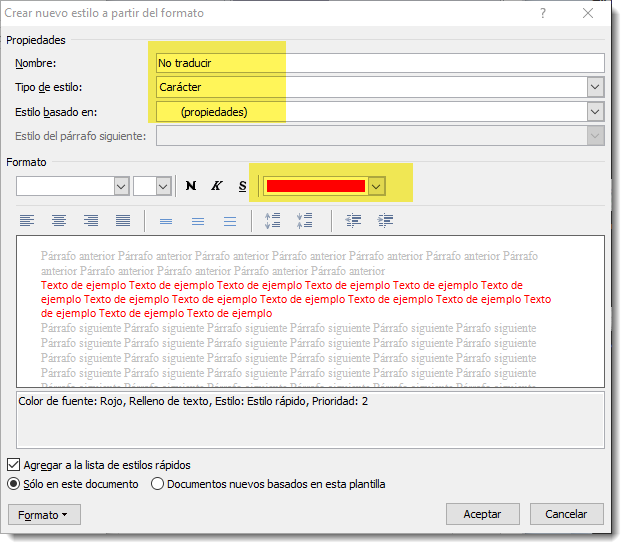The width and height of the screenshot is (627, 549).
Task: Toggle Agregar a la lista de estilos rápidos
Action: (14, 465)
